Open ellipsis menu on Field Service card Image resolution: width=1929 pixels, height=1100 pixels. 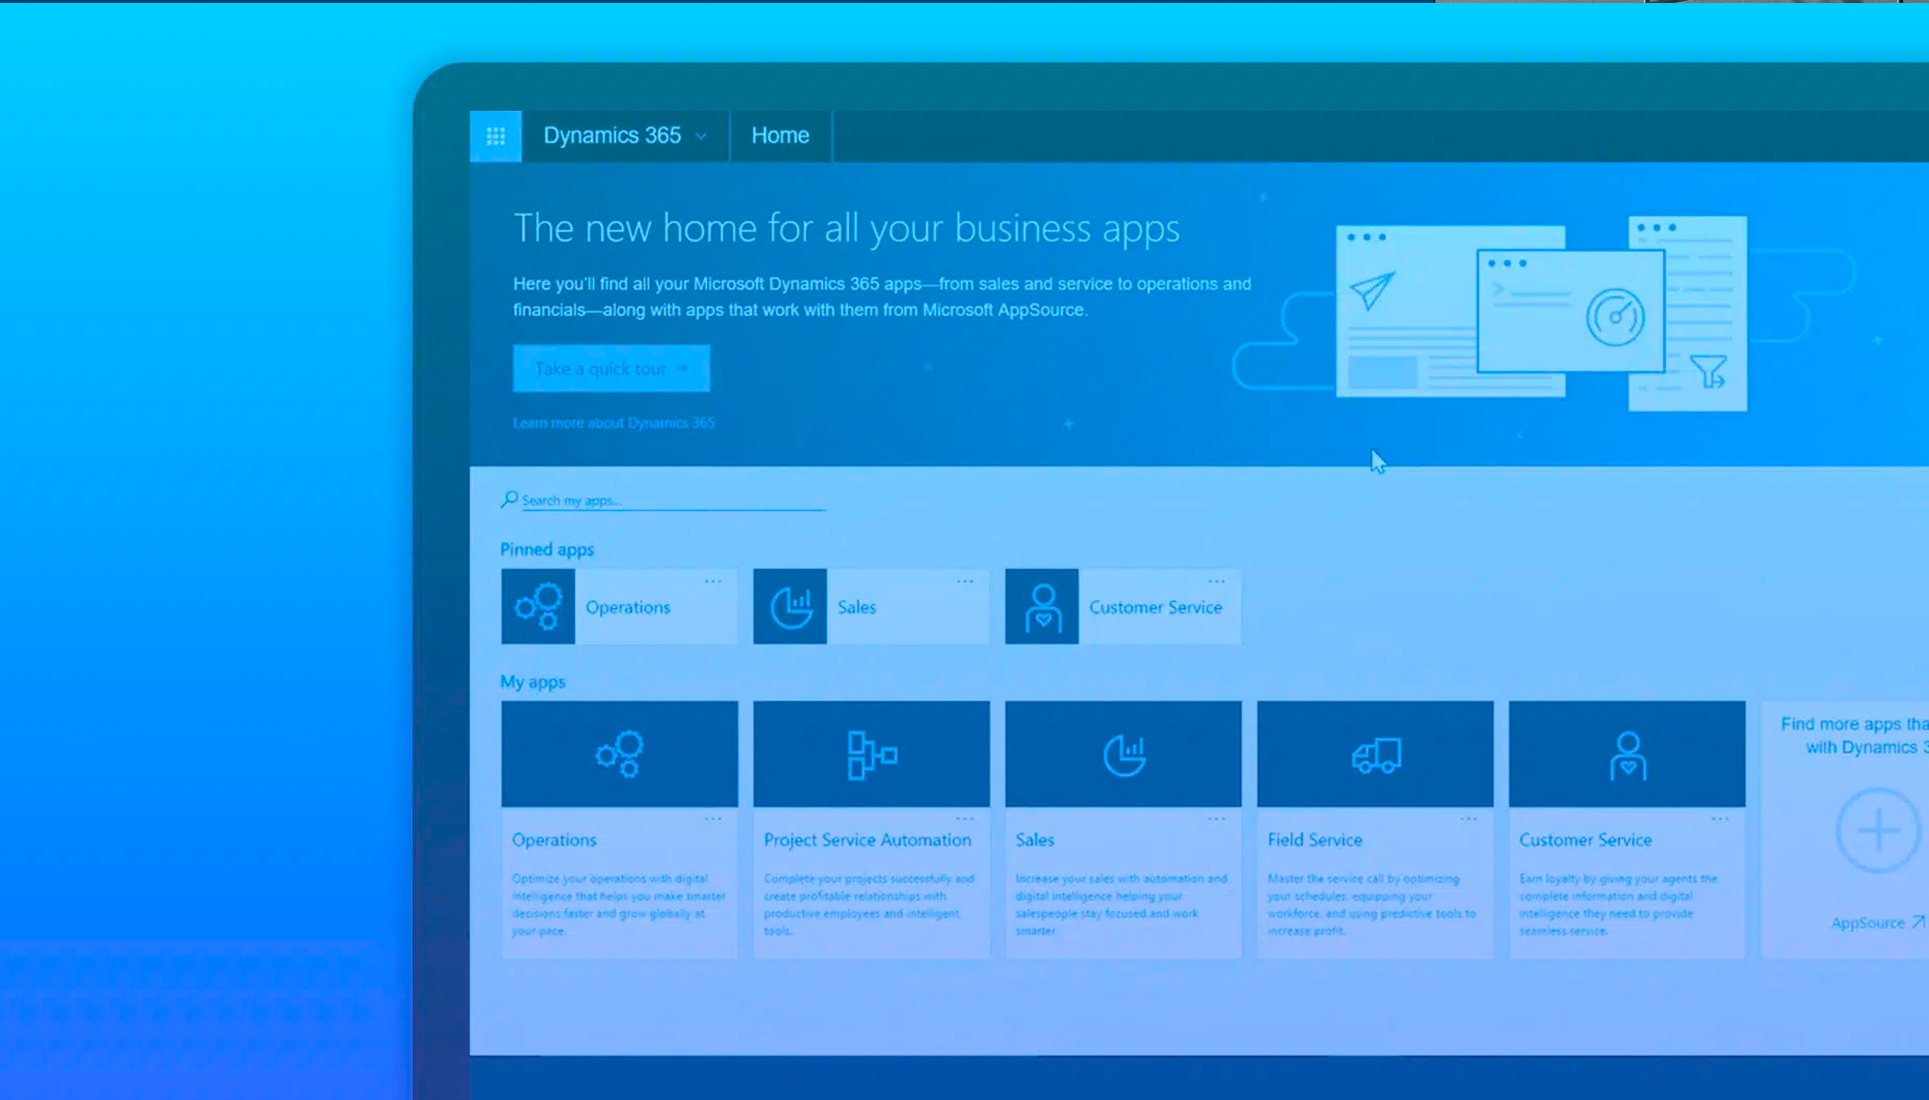point(1469,819)
